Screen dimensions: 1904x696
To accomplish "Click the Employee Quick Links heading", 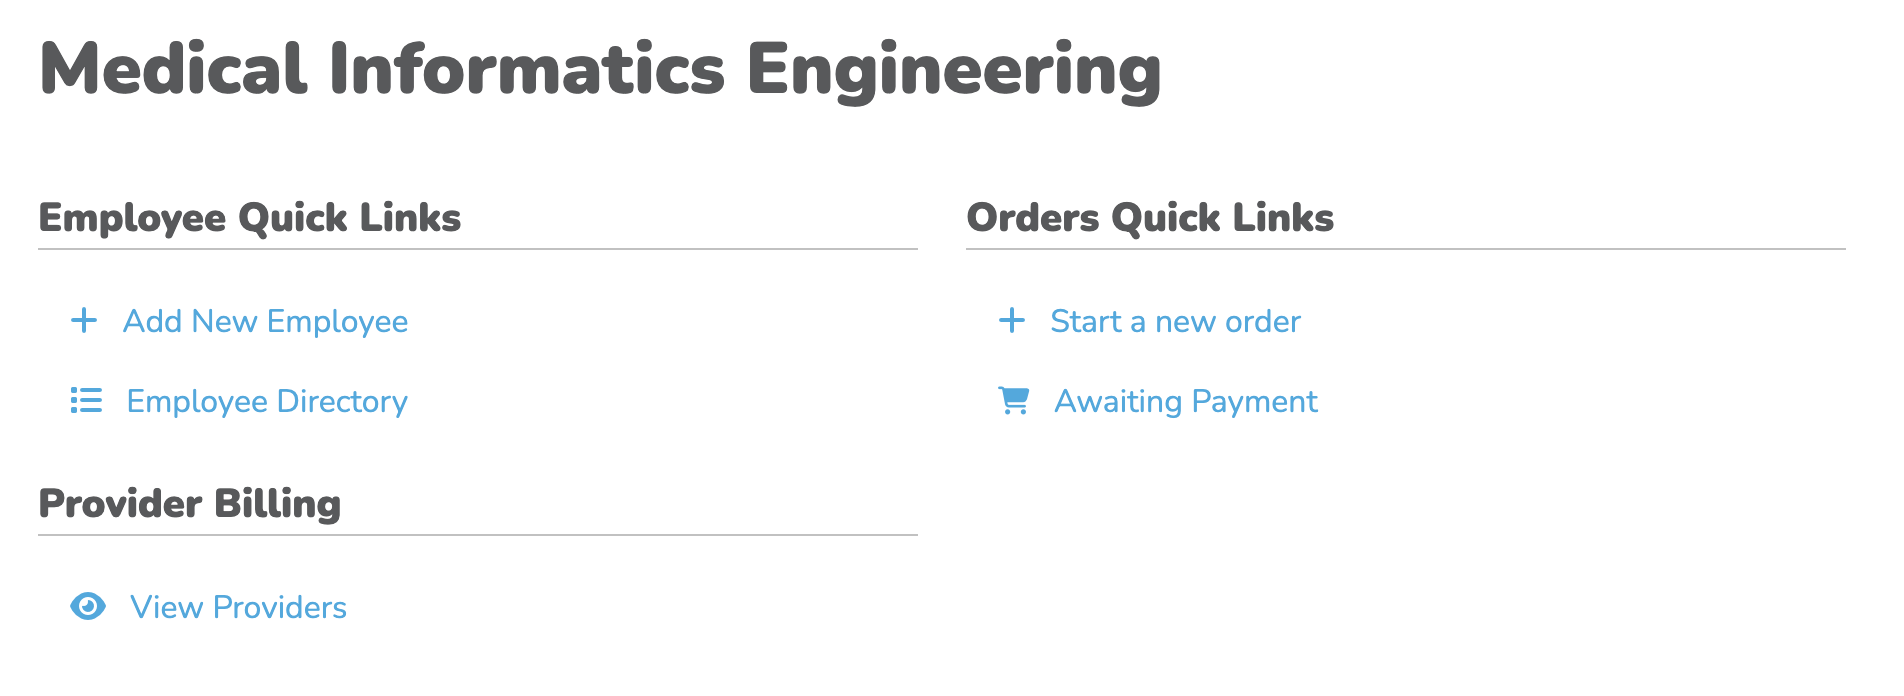I will [x=250, y=218].
